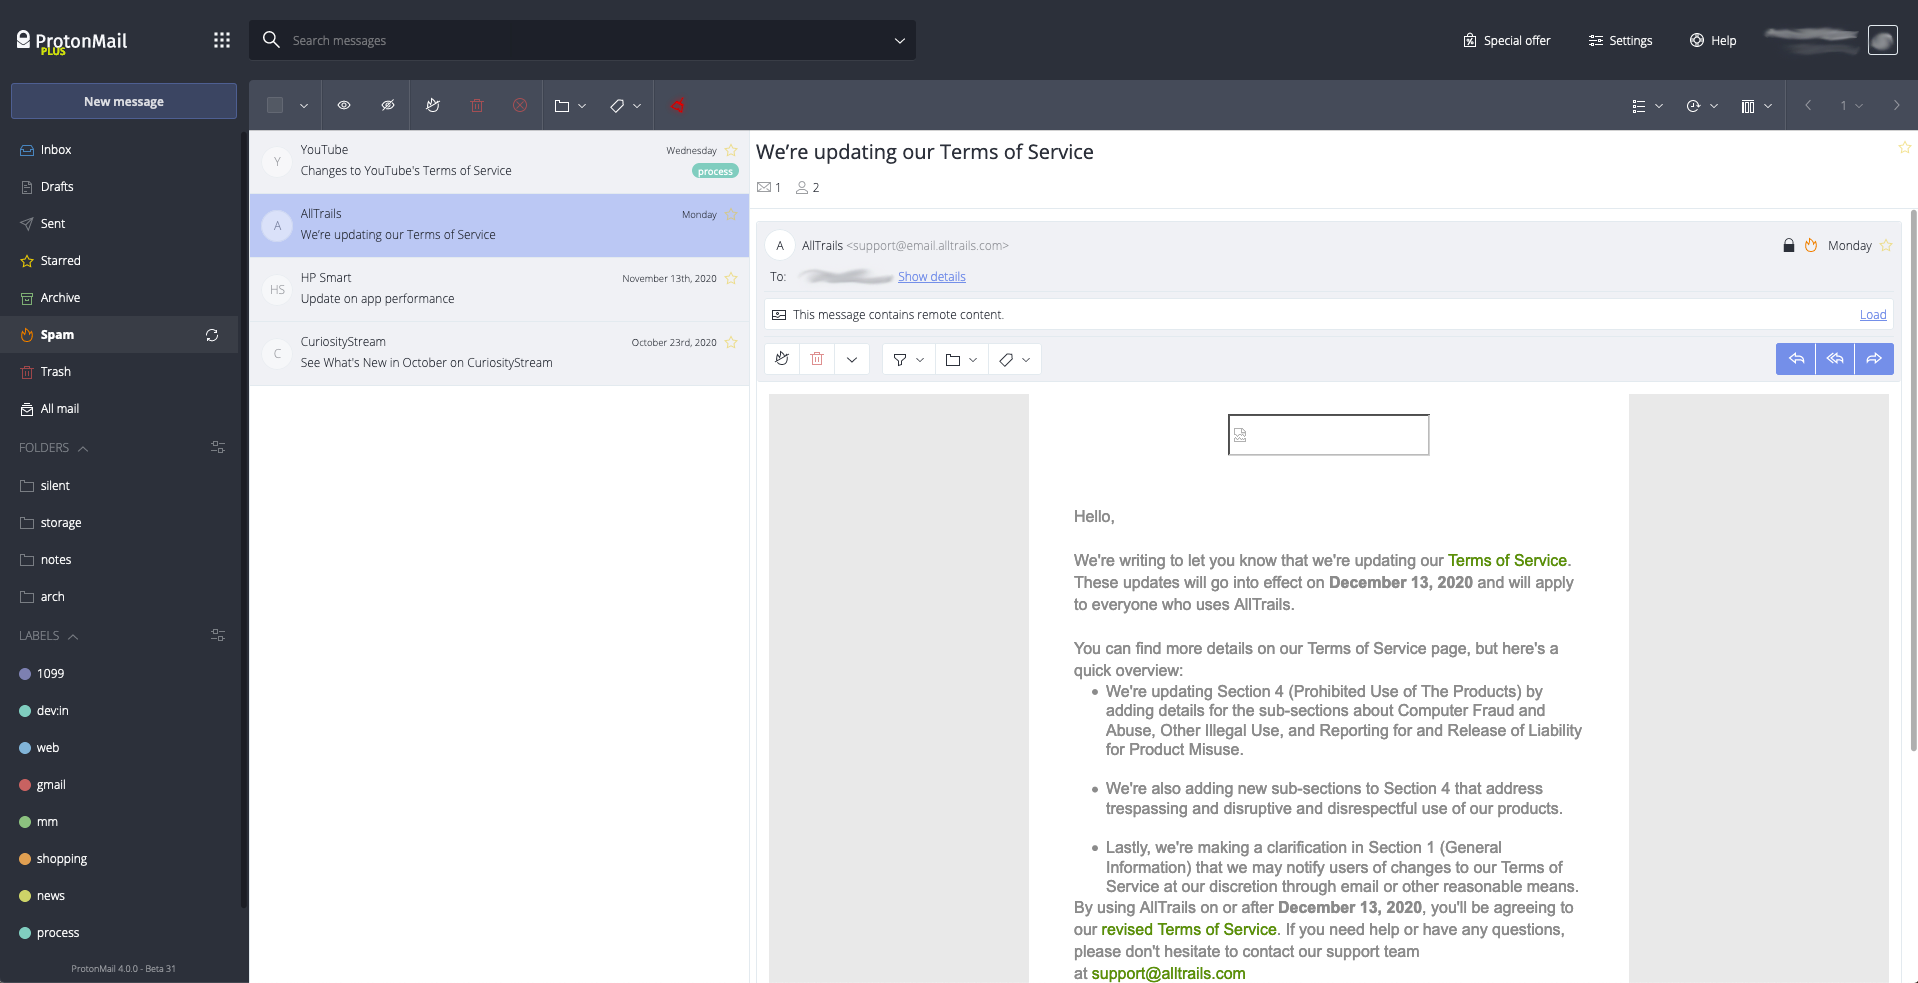This screenshot has width=1918, height=983.
Task: Click the Load remote content link
Action: click(1871, 314)
